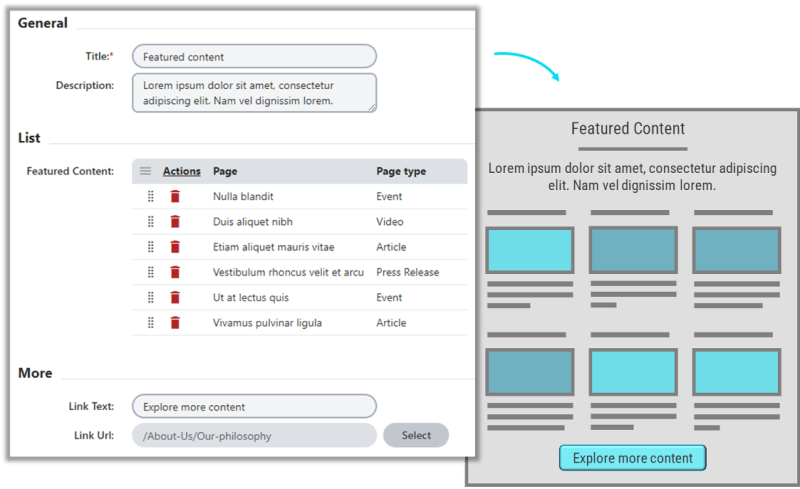Click the Description label
The width and height of the screenshot is (800, 489).
coord(85,85)
